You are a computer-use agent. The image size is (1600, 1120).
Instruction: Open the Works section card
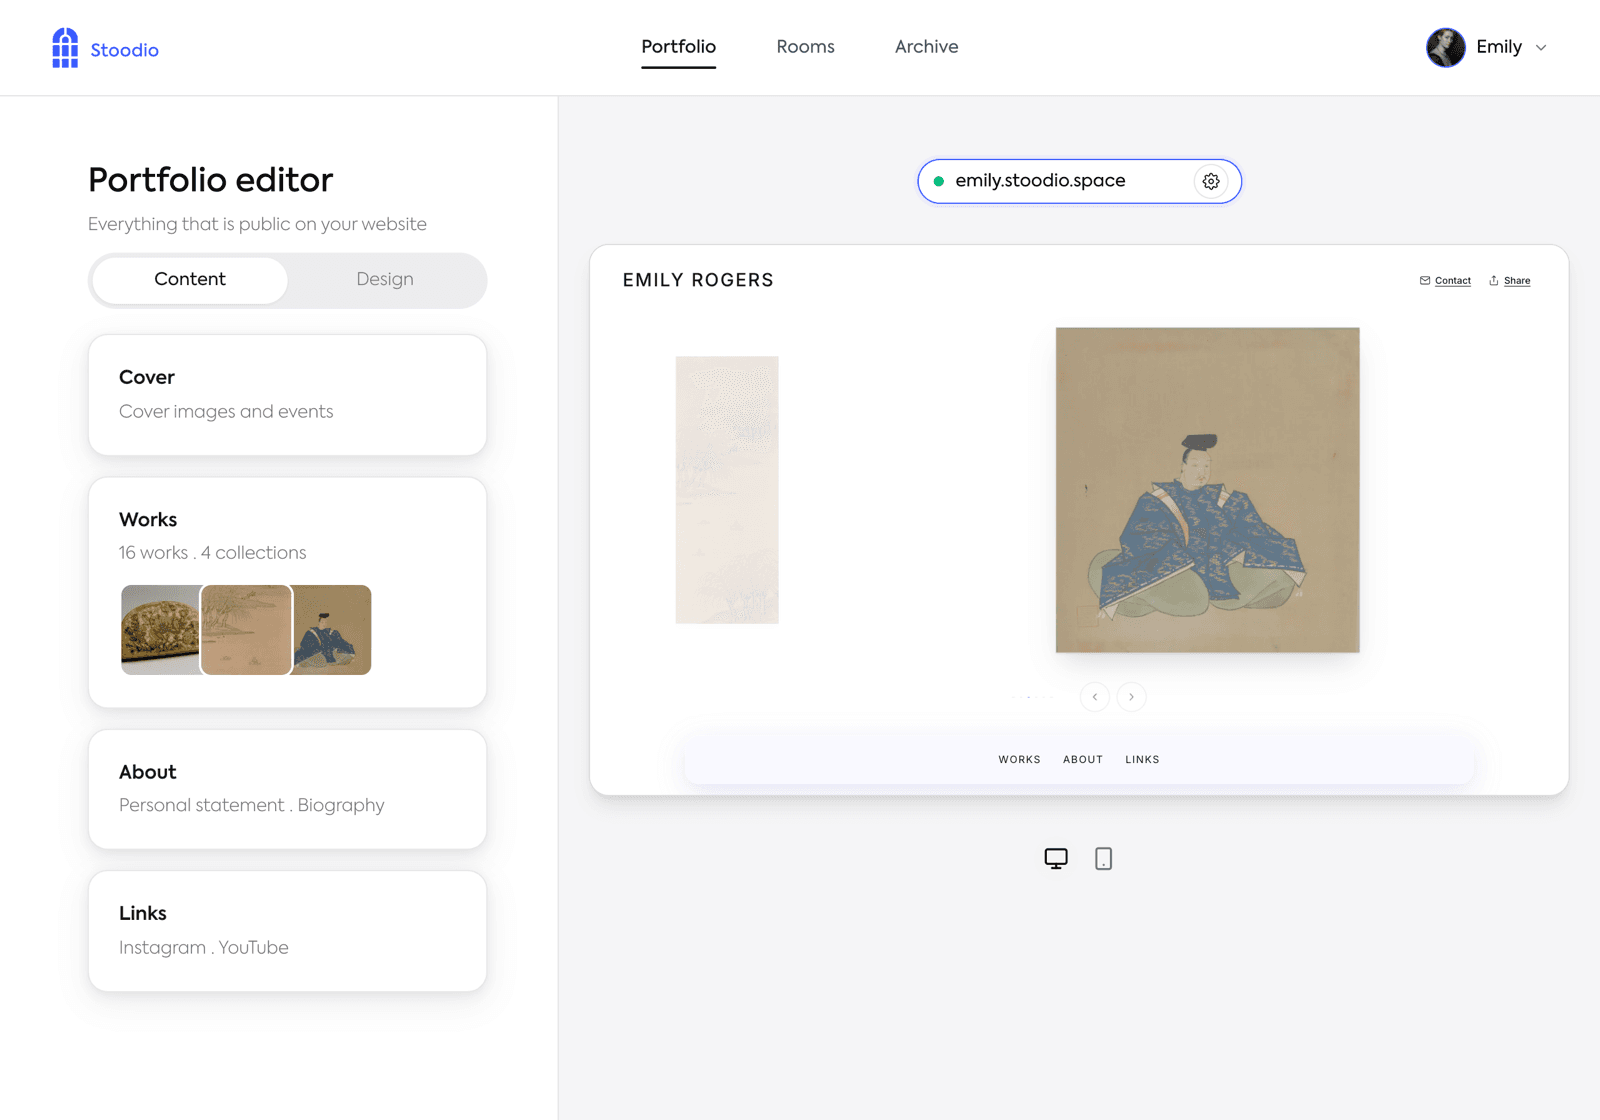(287, 592)
